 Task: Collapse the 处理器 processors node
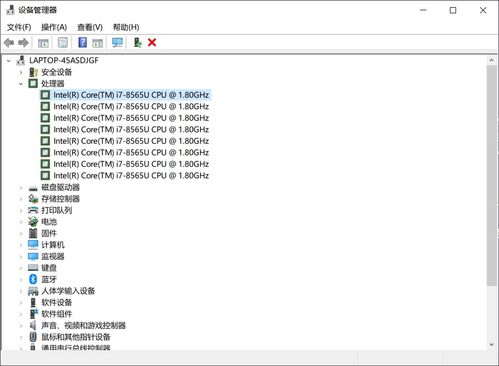[x=21, y=83]
